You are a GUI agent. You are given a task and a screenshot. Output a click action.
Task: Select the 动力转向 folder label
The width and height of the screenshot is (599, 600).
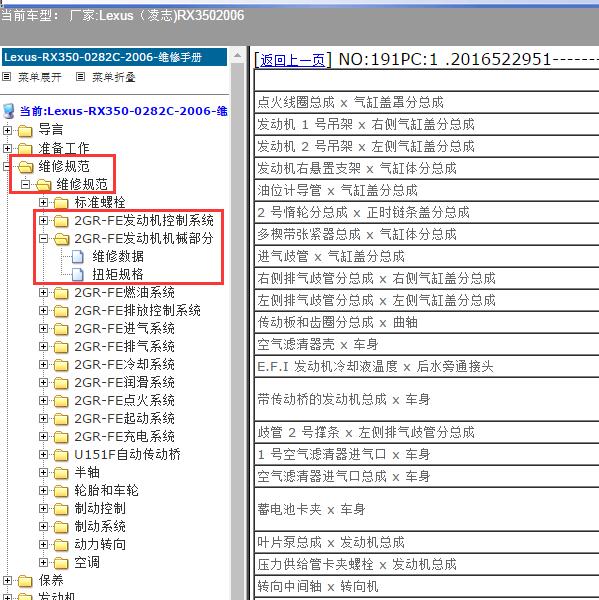click(x=100, y=545)
